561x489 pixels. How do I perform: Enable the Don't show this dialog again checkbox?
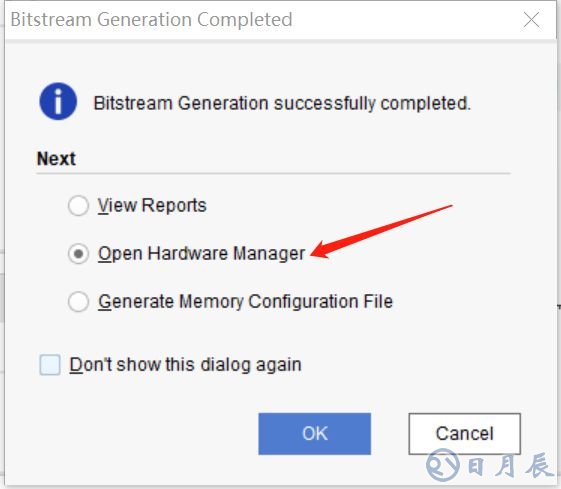coord(50,365)
